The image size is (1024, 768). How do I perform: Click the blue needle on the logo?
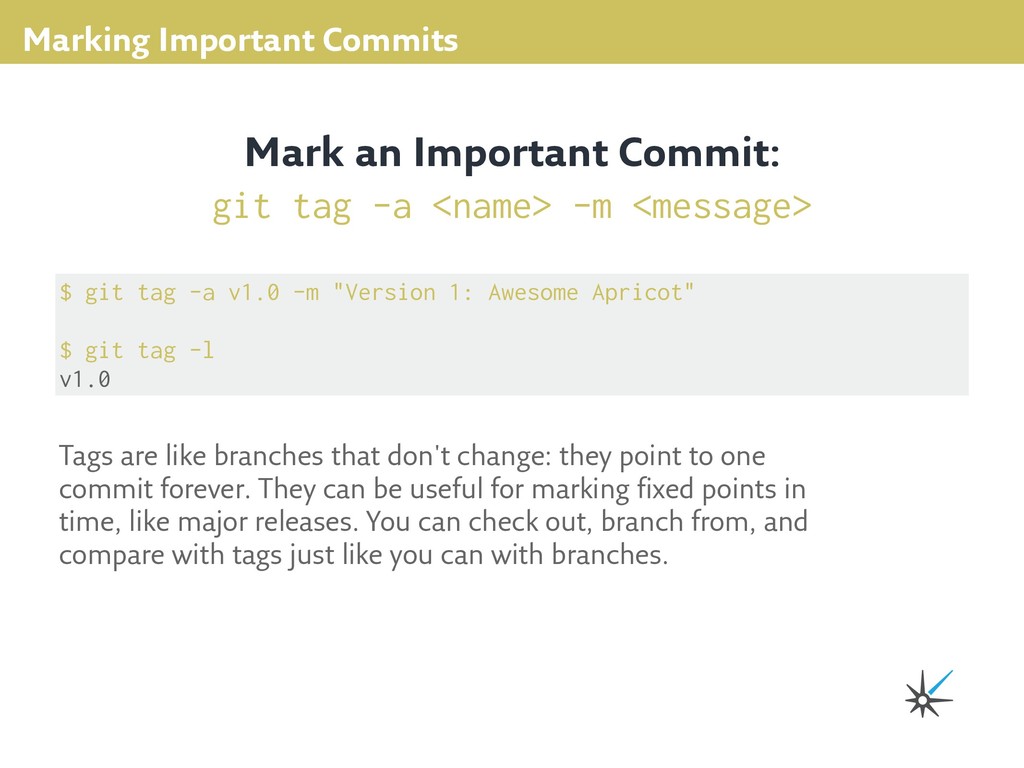pos(941,681)
